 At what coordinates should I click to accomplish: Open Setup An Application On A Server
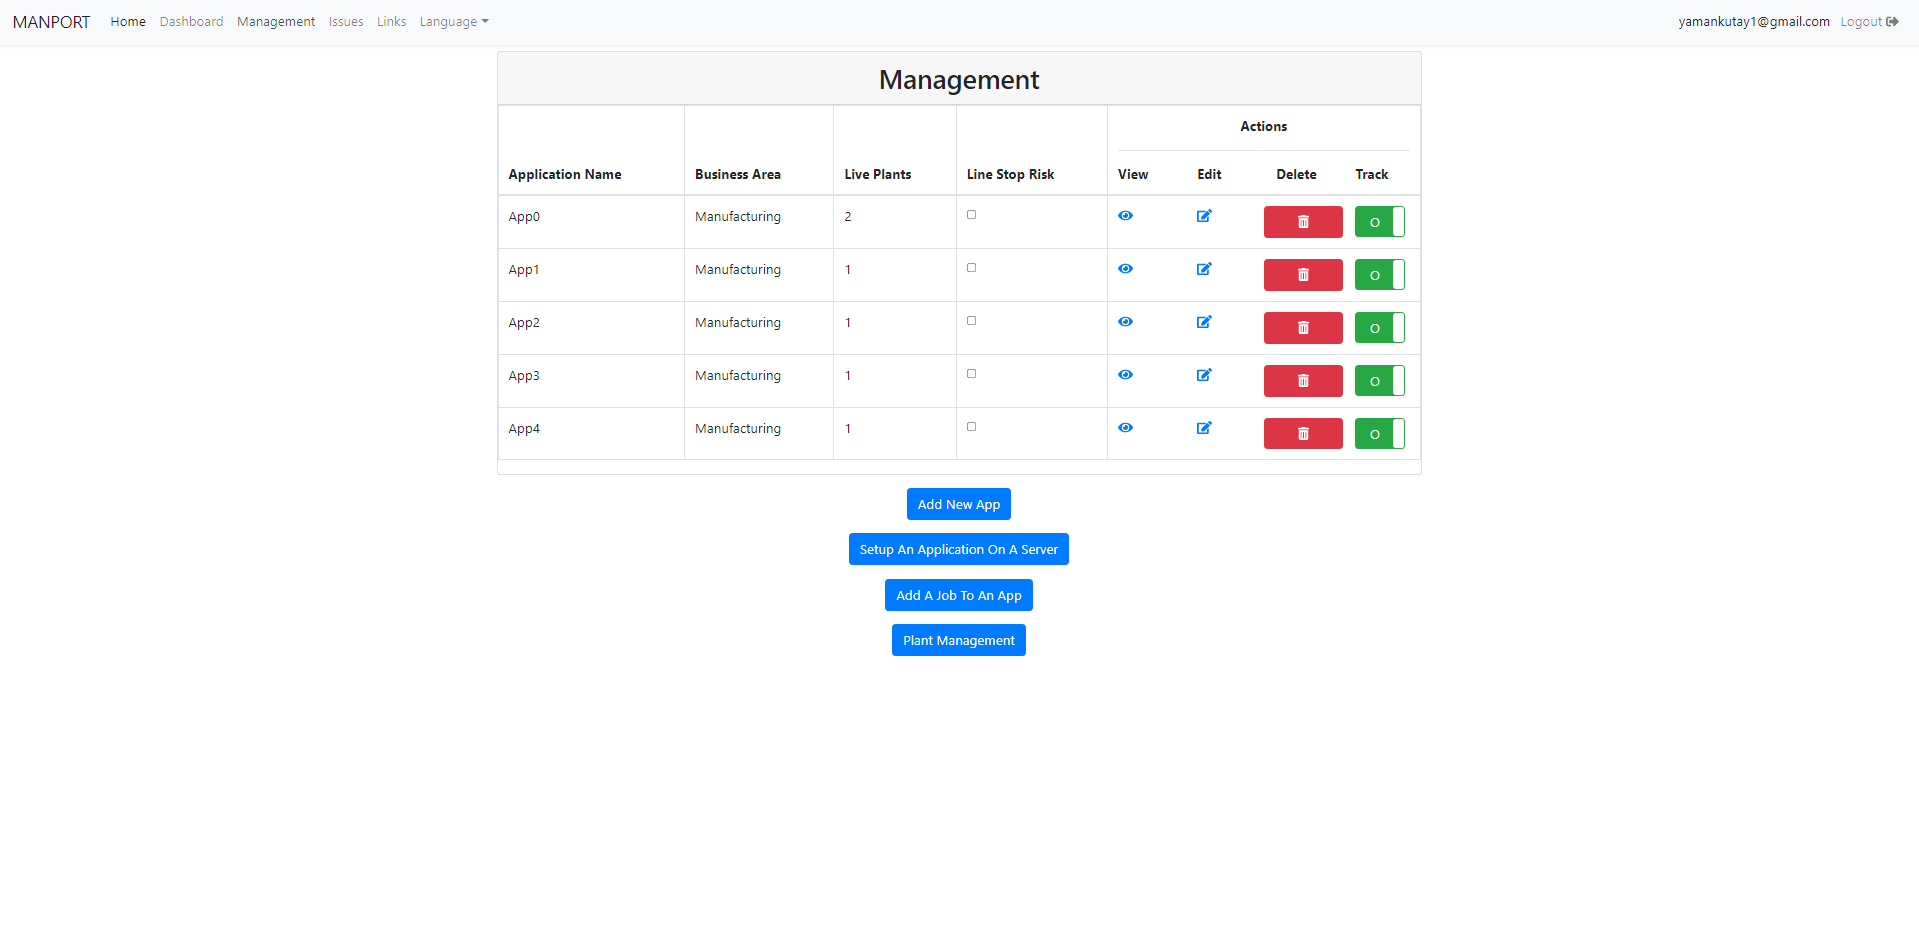pos(958,548)
